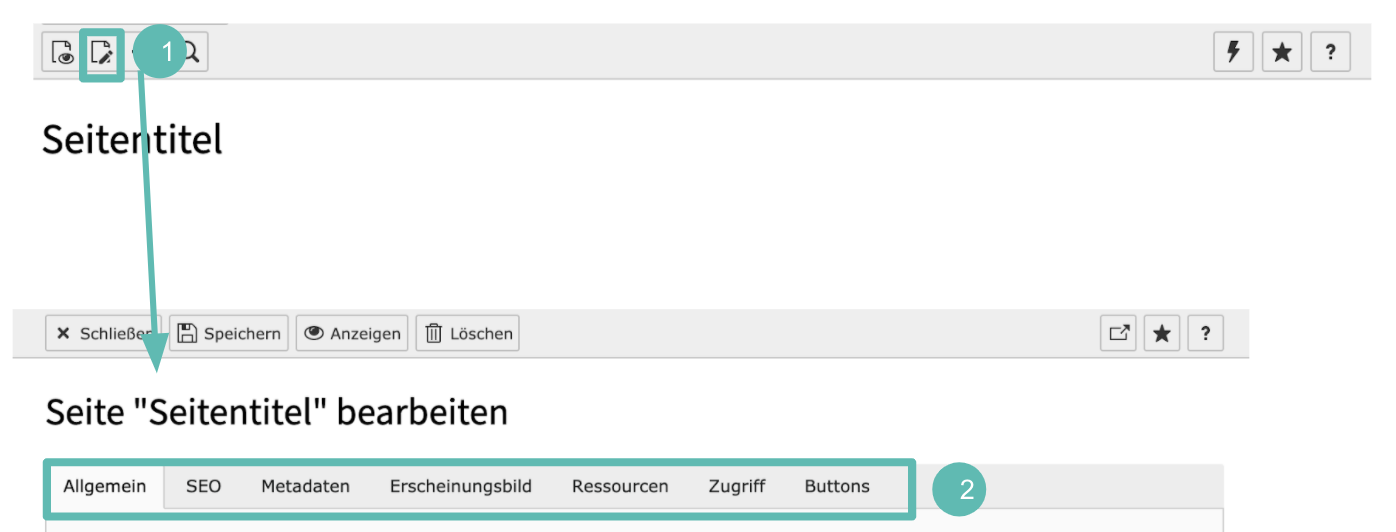
Task: Switch to the SEO tab
Action: click(x=203, y=487)
